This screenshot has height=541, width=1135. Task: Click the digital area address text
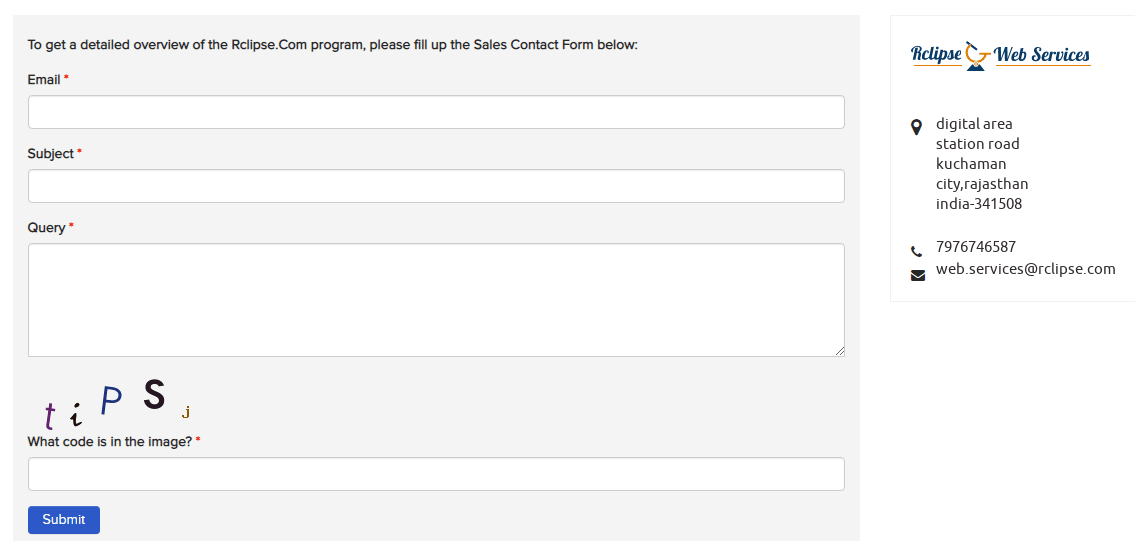tap(974, 124)
